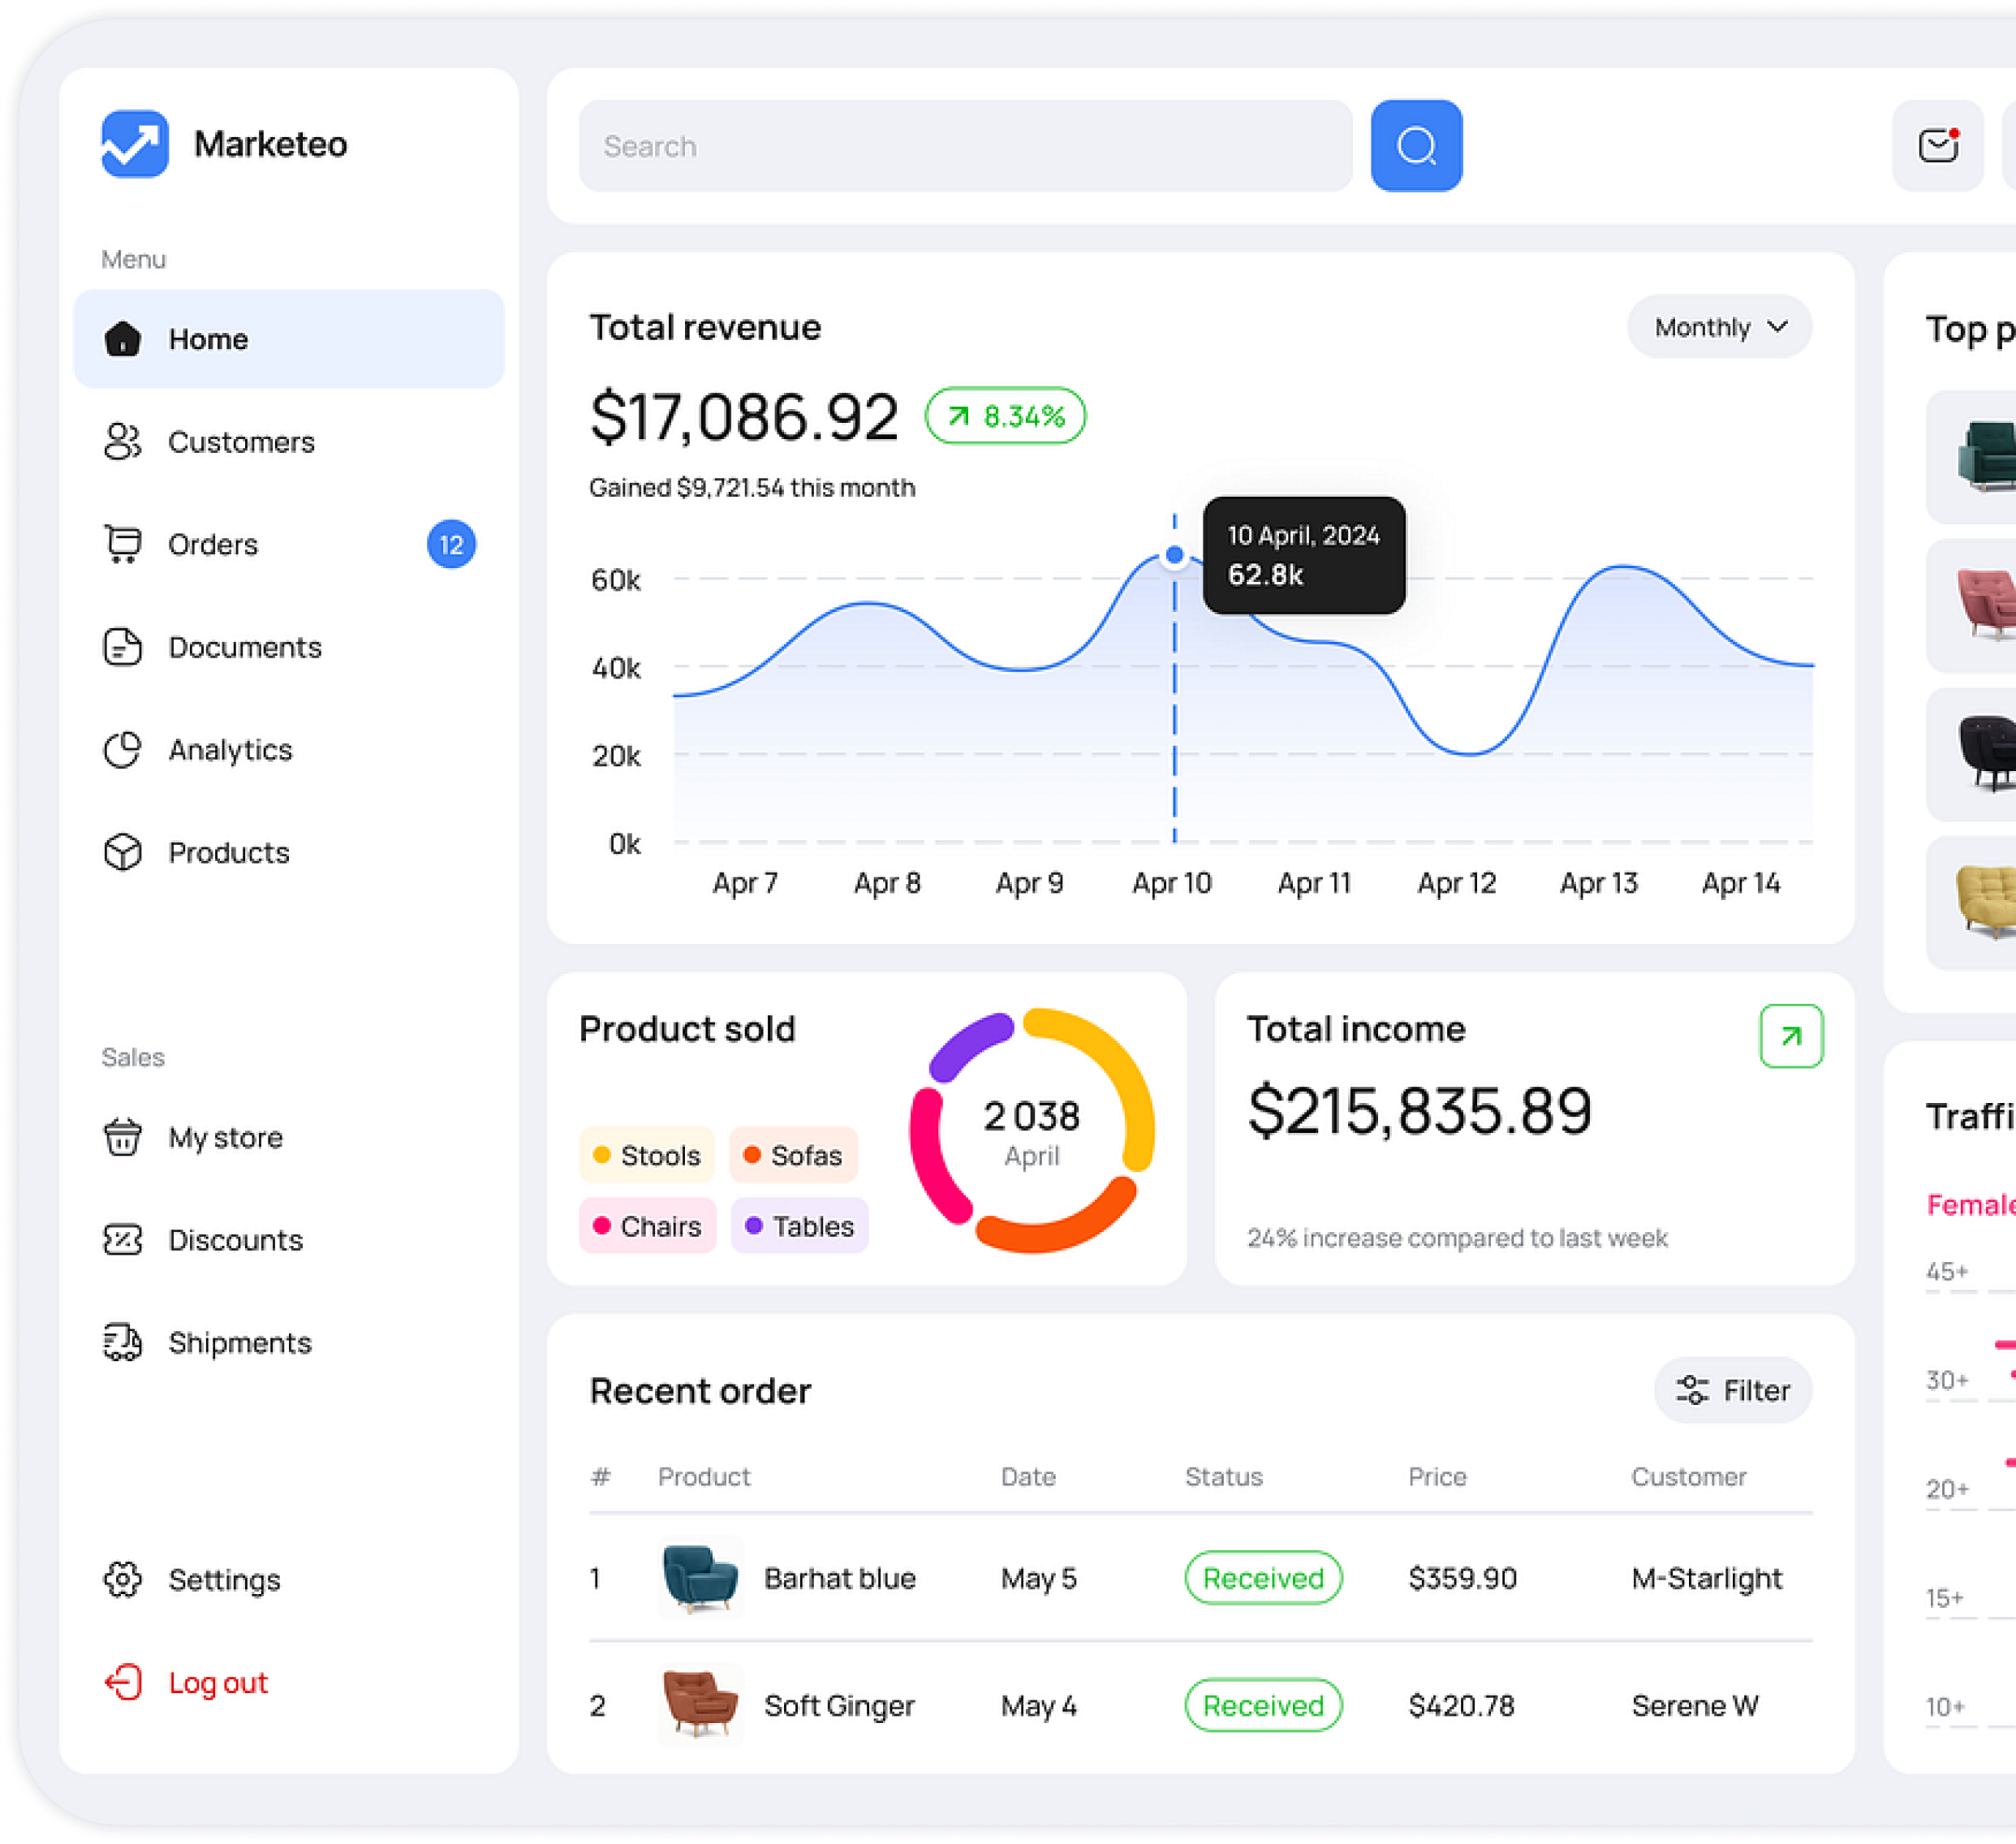Click the Home house icon
2016x1844 pixels.
pos(123,339)
